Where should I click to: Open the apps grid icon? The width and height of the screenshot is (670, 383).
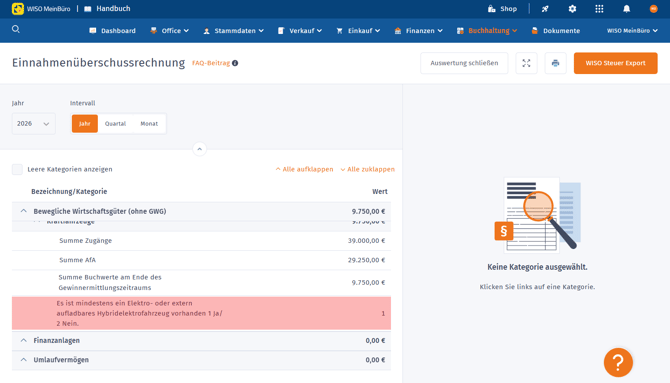pyautogui.click(x=599, y=9)
